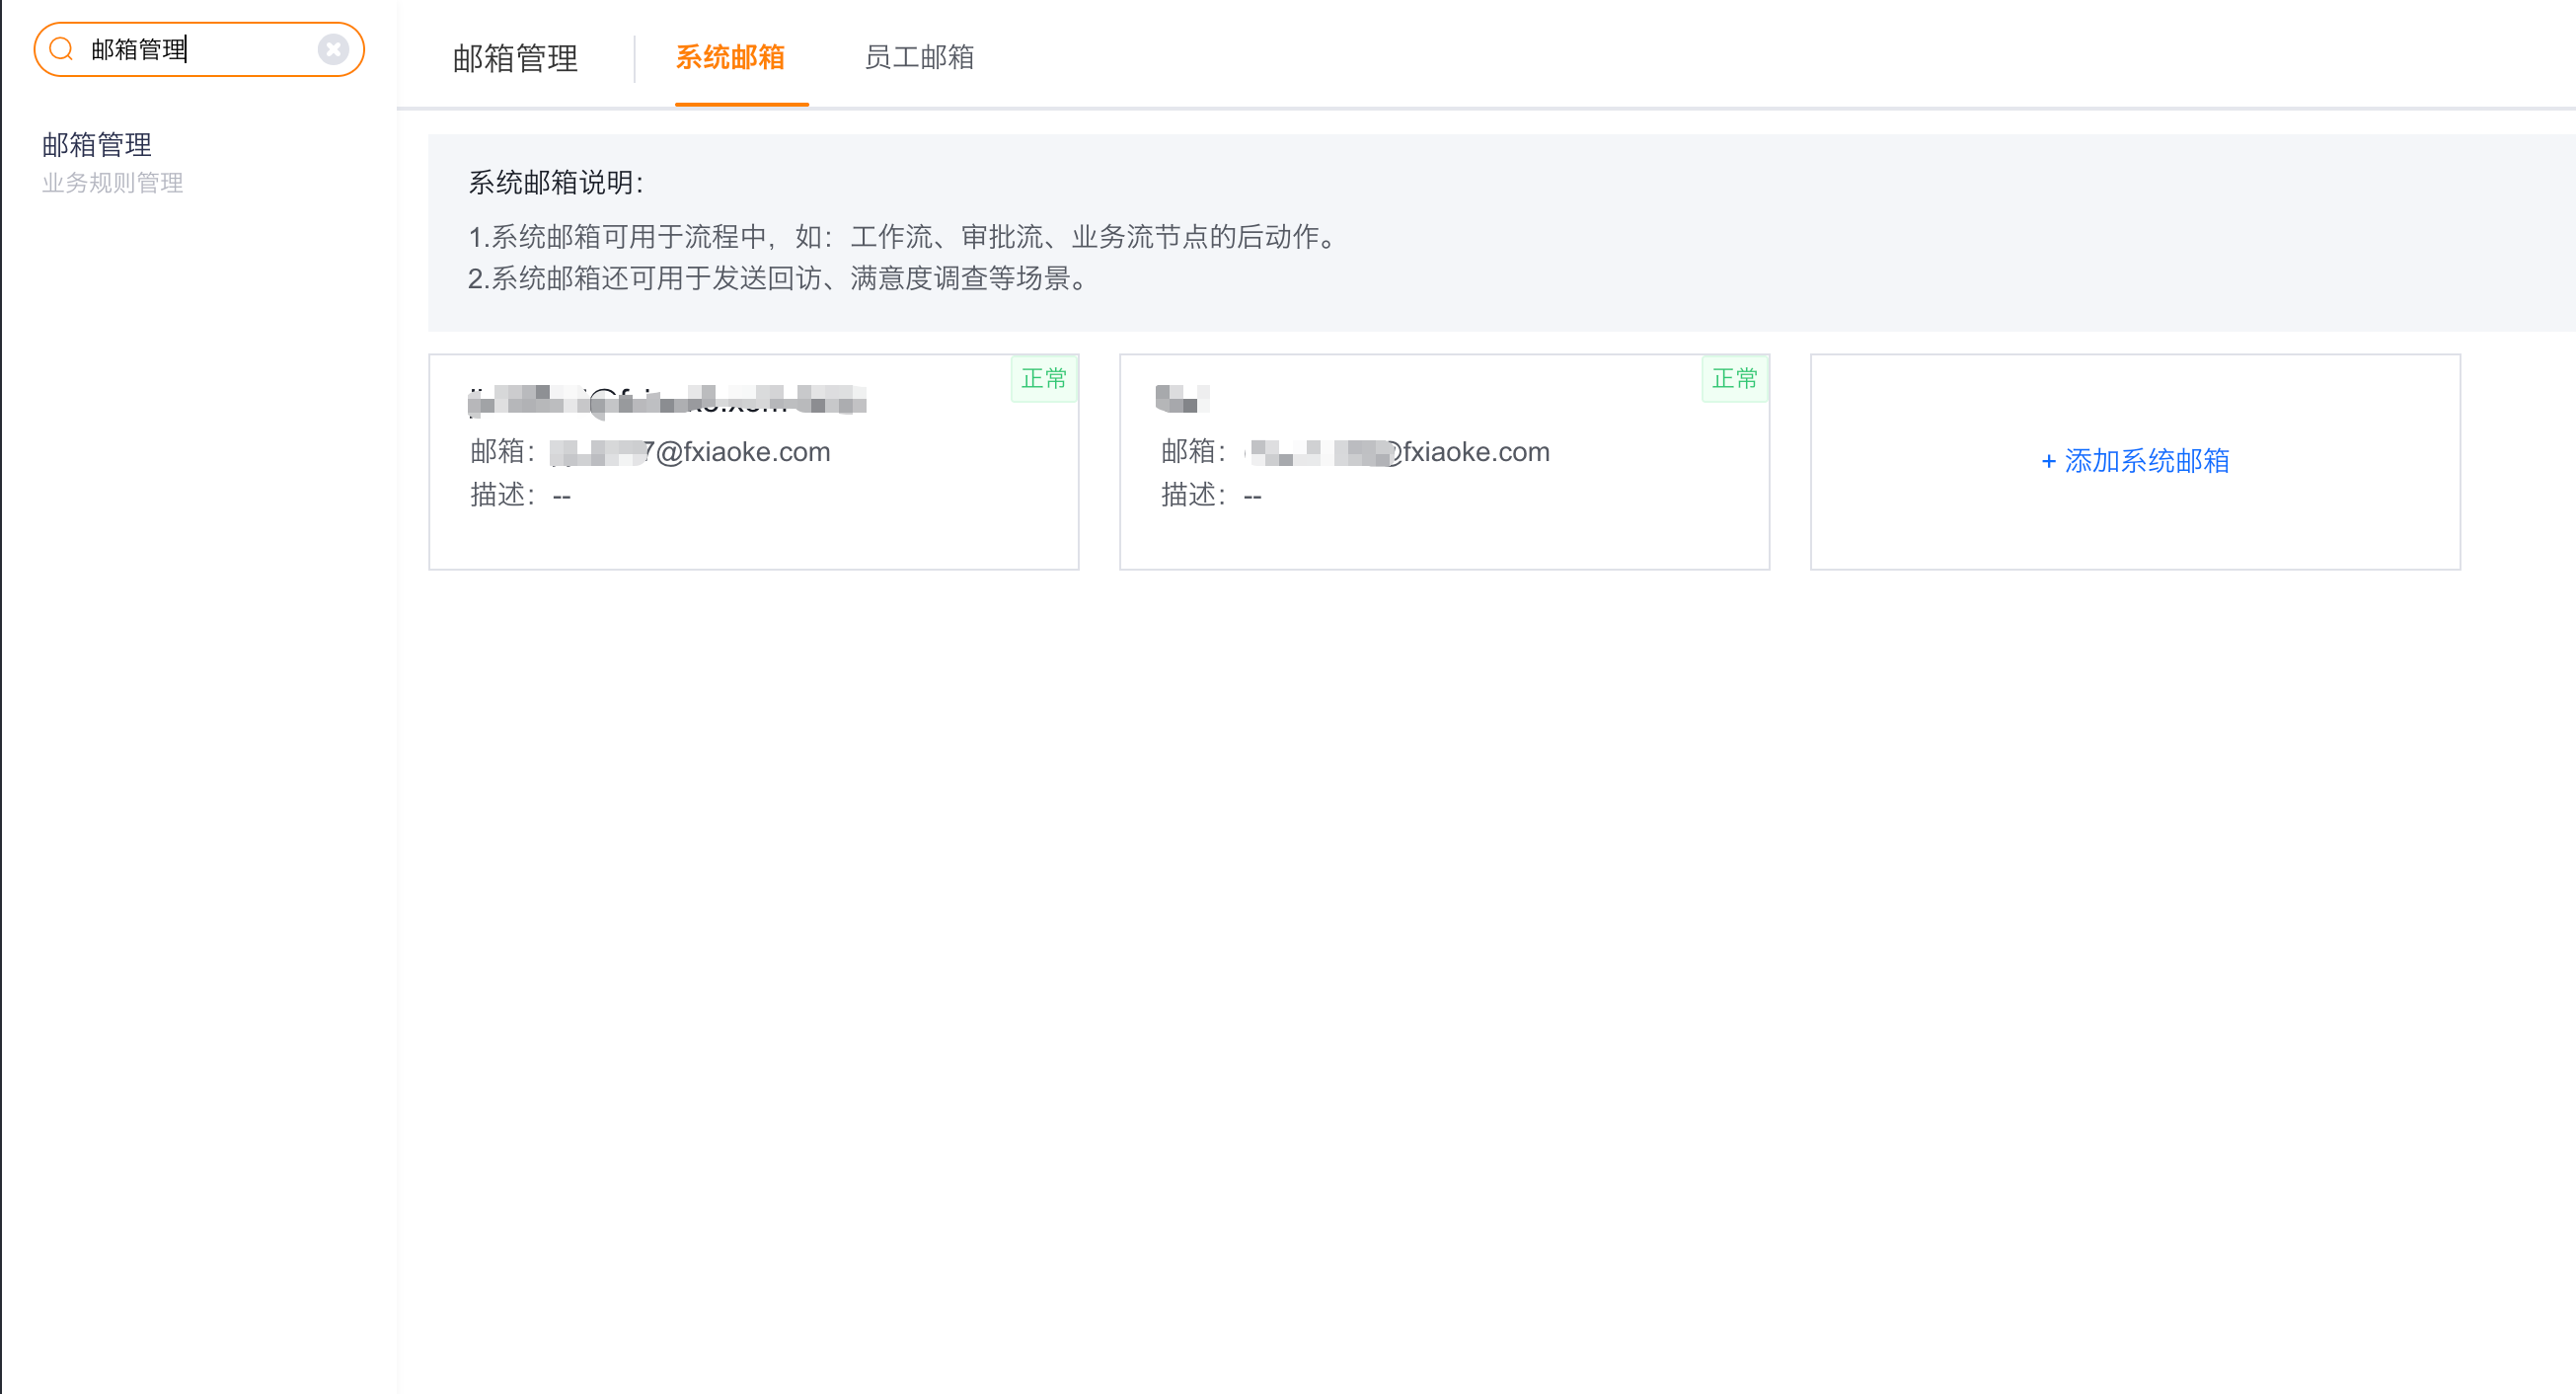The height and width of the screenshot is (1394, 2576).
Task: Click the note about 工作流、审批流
Action: tap(905, 237)
